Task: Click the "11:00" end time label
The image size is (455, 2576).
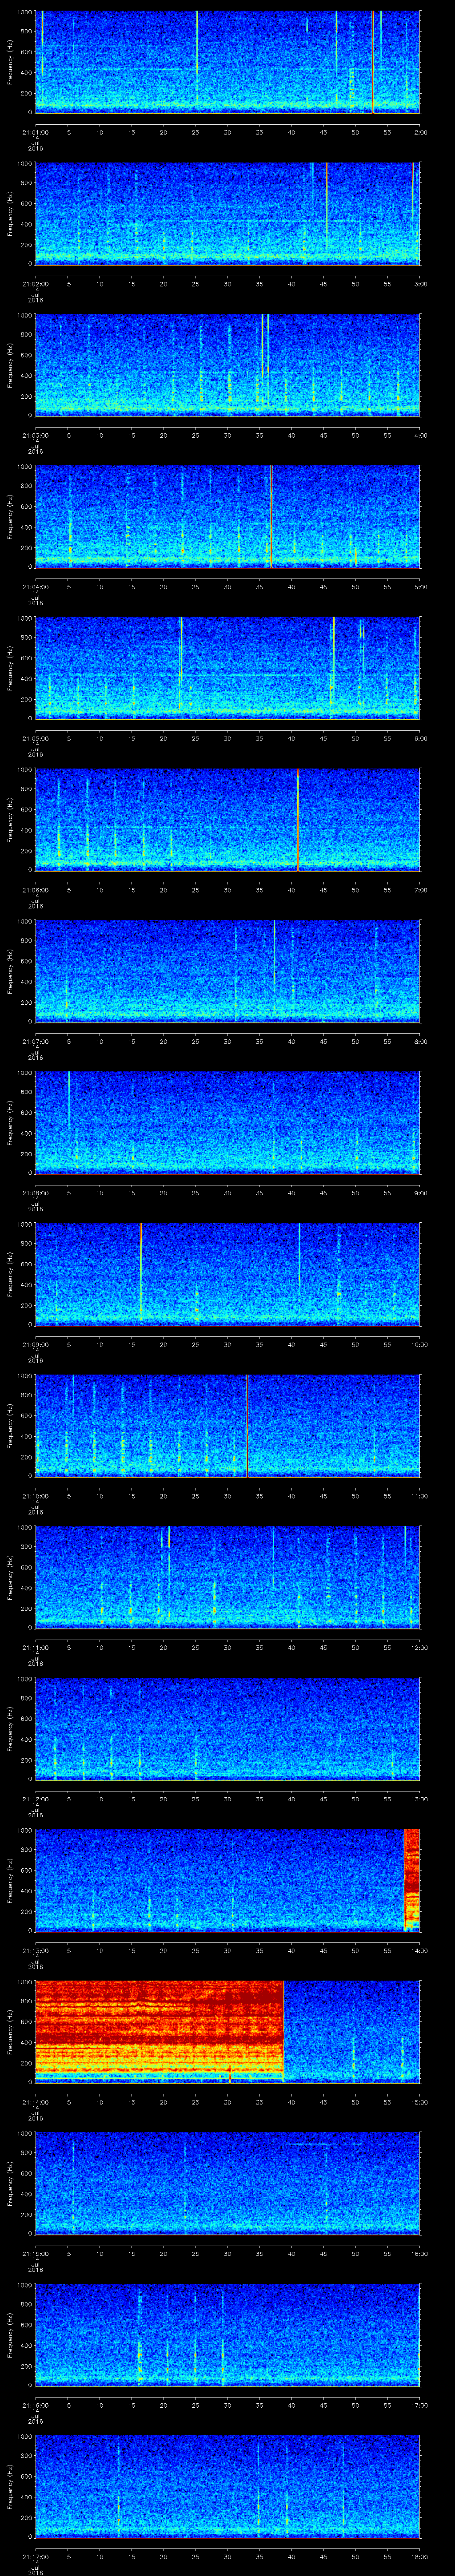Action: 419,1495
